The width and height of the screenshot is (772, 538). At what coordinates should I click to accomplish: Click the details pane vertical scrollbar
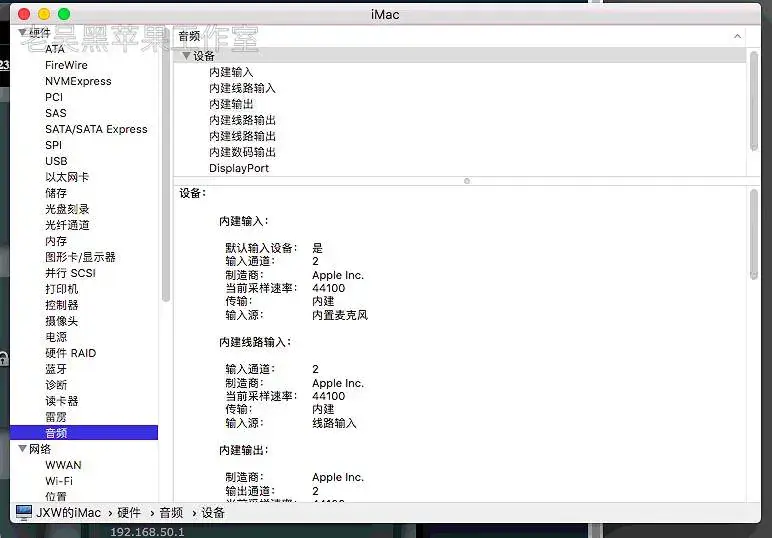pos(753,234)
